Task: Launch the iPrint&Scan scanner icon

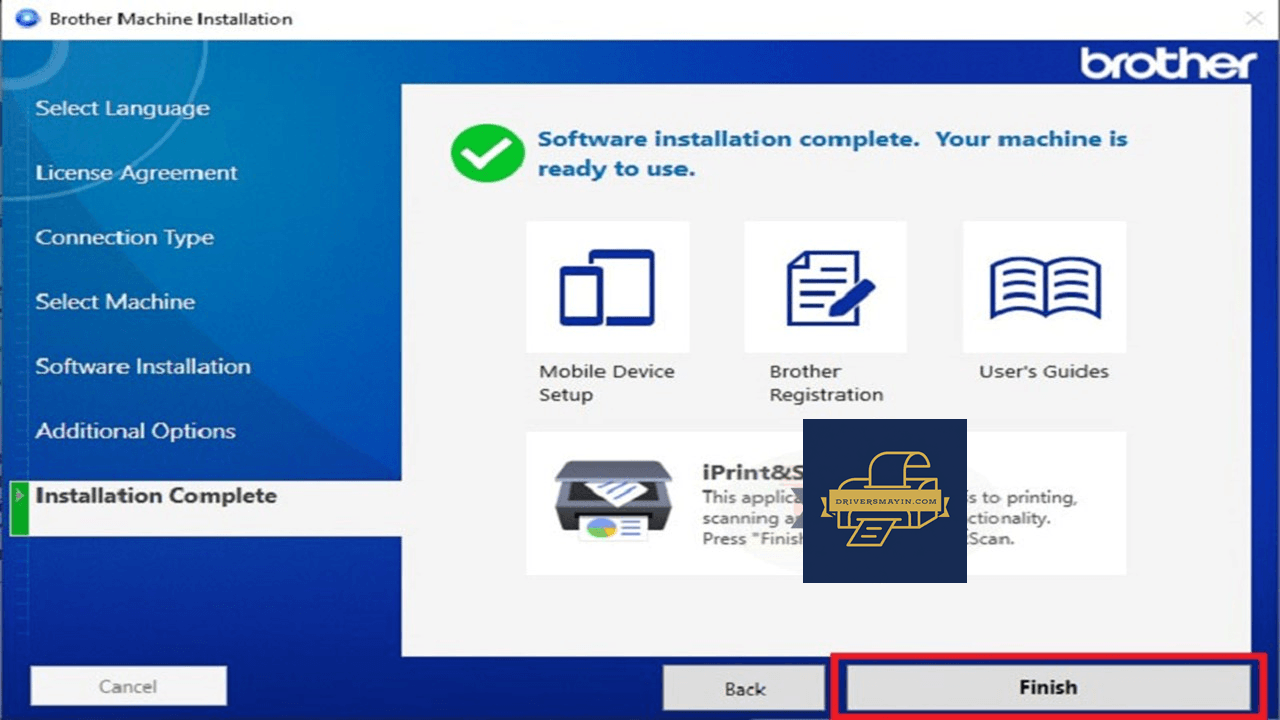Action: 612,499
